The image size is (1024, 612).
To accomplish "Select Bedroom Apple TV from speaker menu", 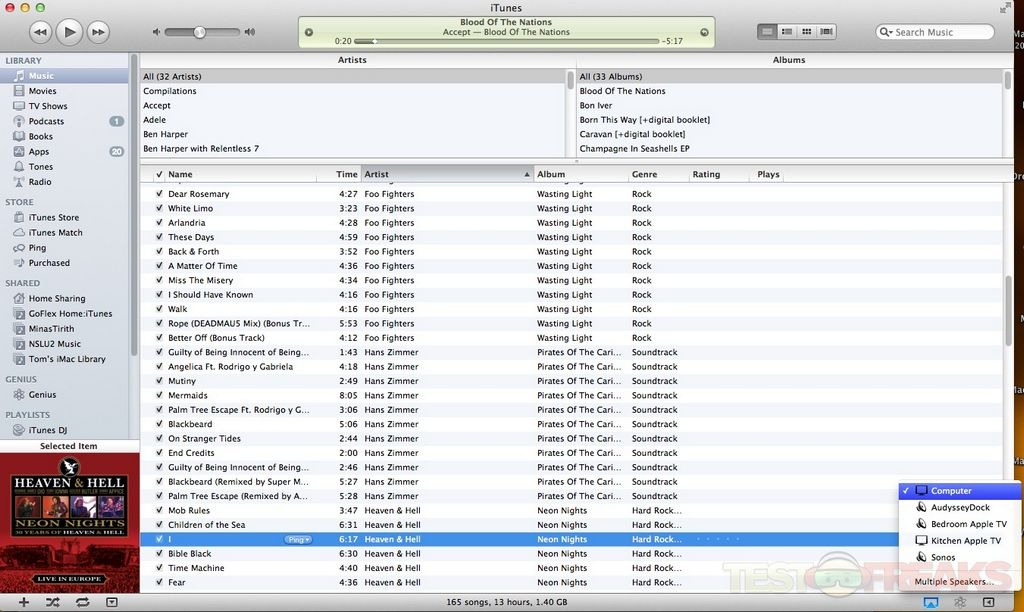I will point(968,524).
